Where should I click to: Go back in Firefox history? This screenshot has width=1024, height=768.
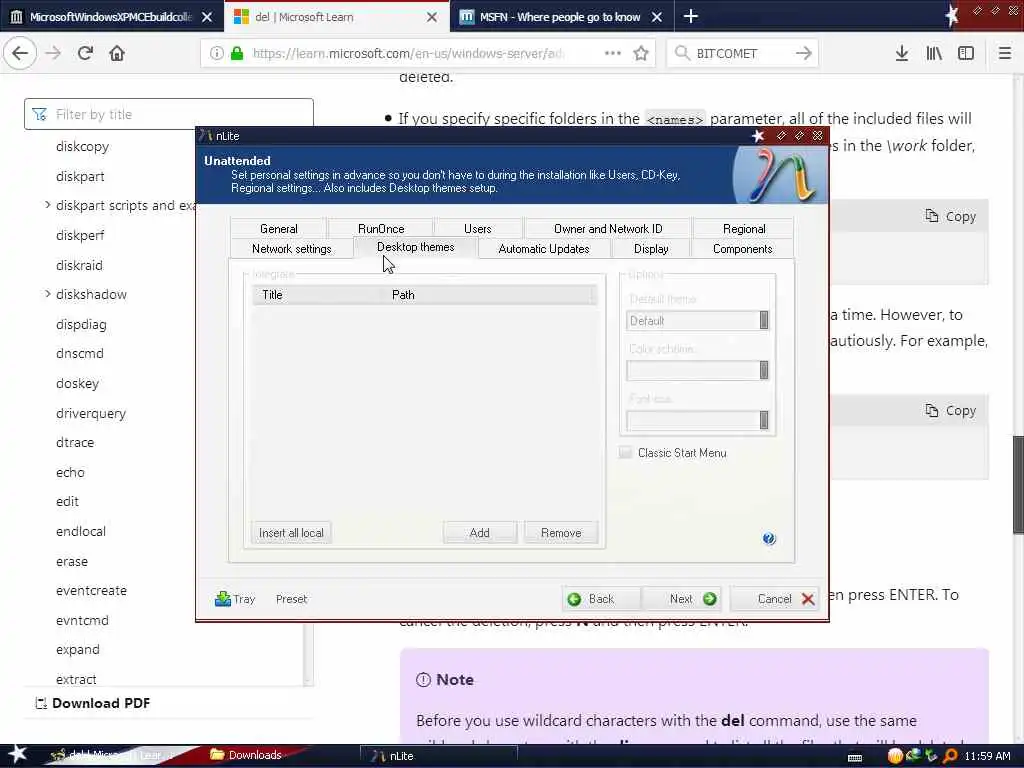tap(20, 53)
